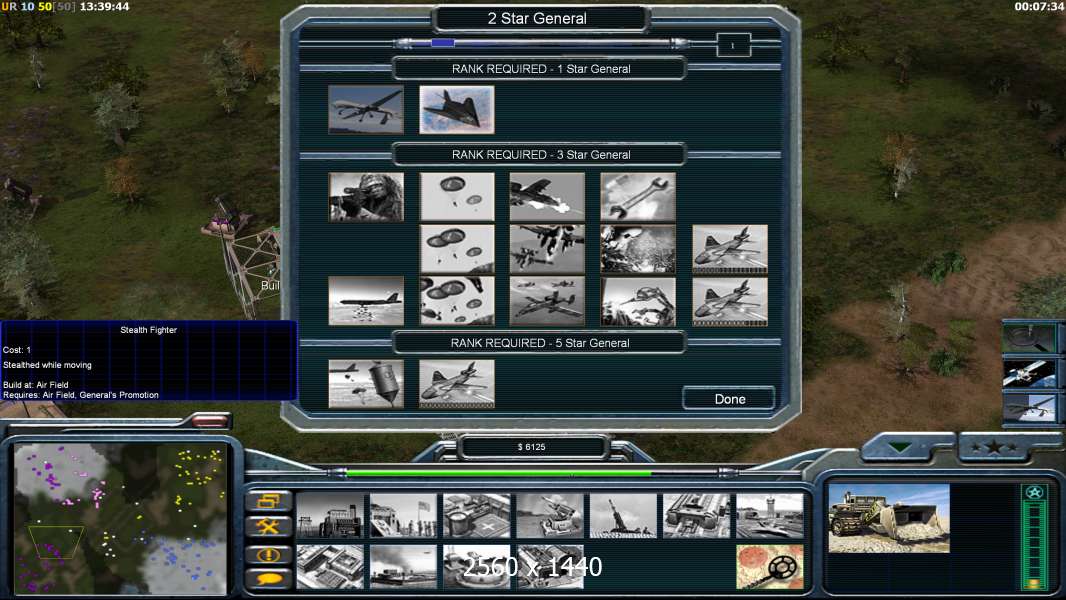
Task: Click the "Stealthed while moving" tooltip line
Action: coord(47,365)
